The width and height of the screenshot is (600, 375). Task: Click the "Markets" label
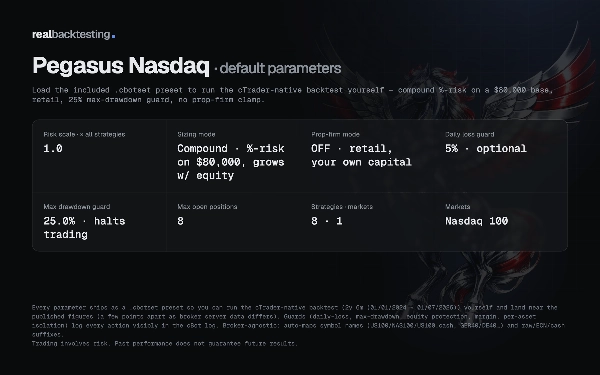point(458,207)
